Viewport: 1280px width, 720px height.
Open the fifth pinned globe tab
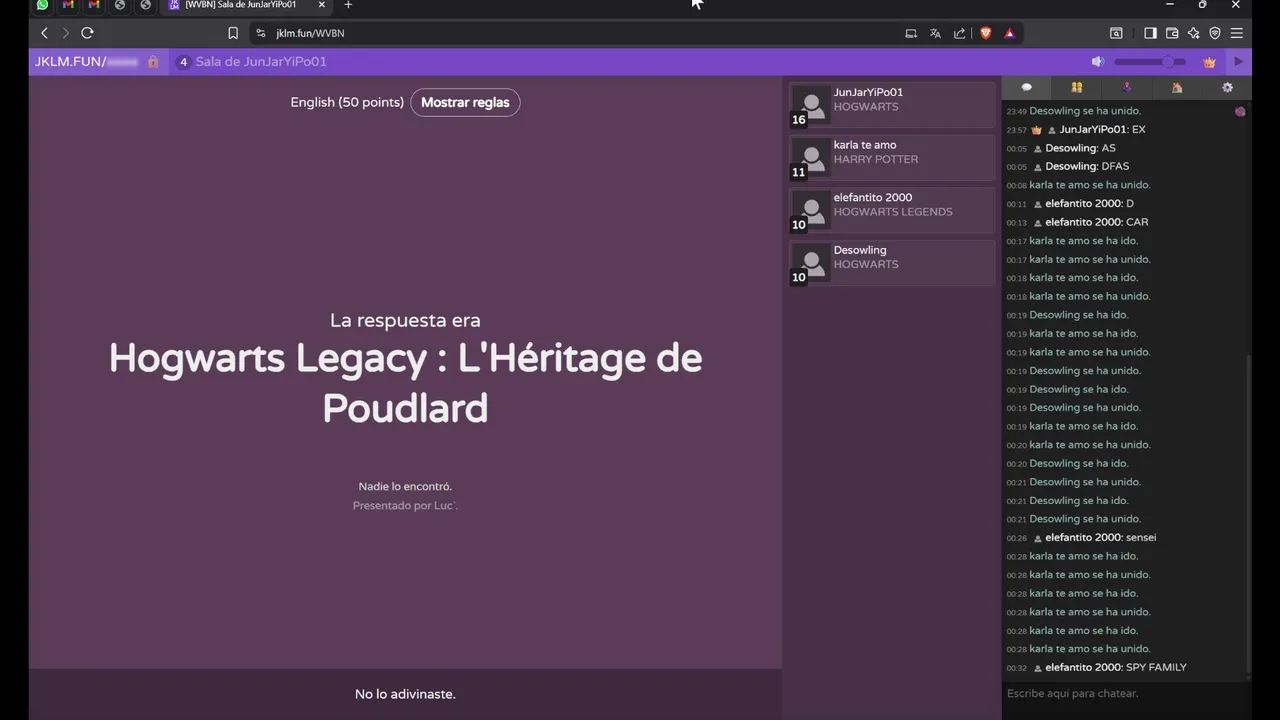click(146, 5)
